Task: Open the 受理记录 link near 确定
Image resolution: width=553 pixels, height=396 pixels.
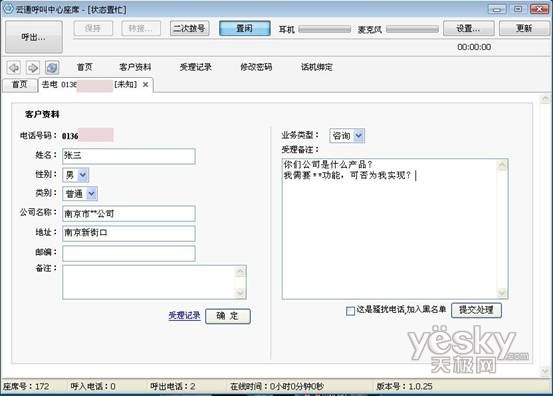Action: [x=184, y=315]
